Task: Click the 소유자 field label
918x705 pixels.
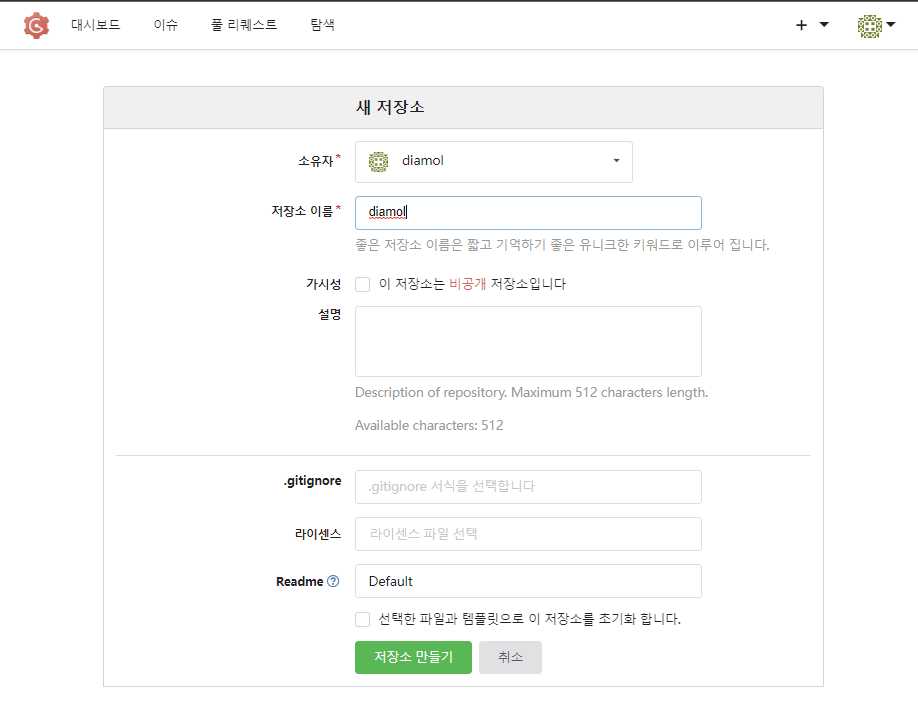Action: [316, 160]
